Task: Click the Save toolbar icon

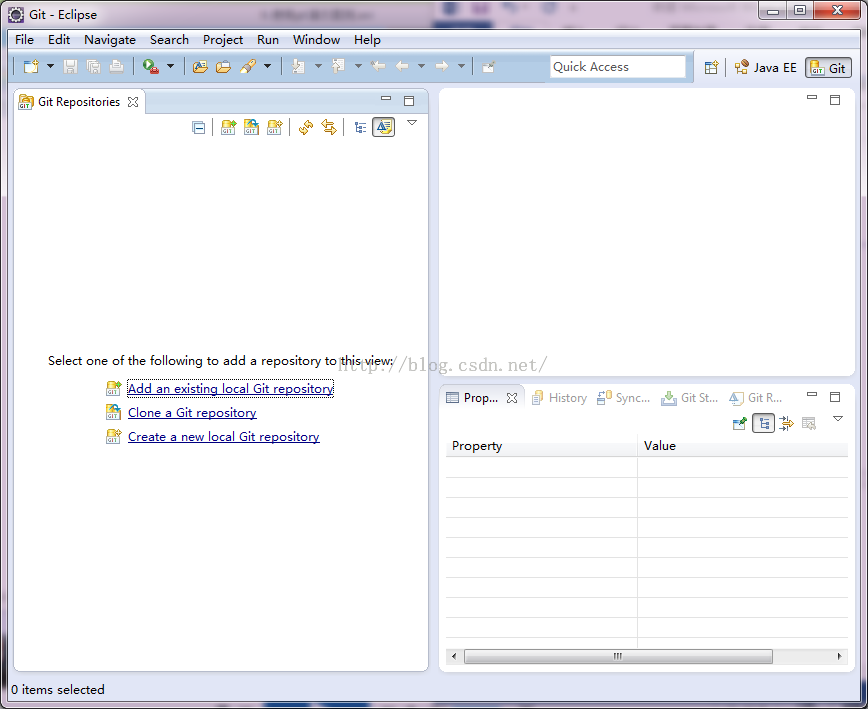Action: click(x=70, y=67)
